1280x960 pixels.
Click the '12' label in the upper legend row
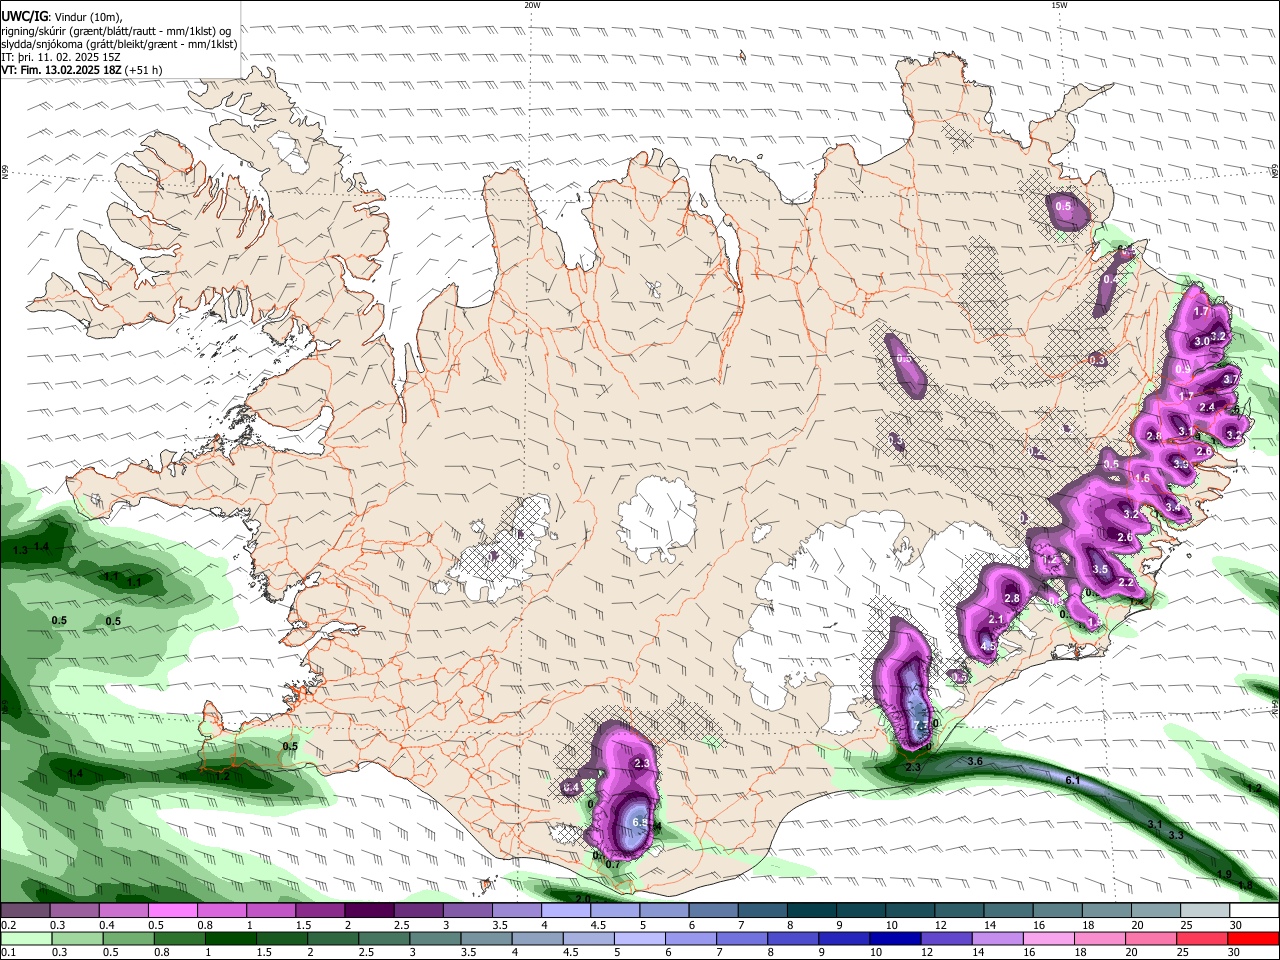(940, 925)
